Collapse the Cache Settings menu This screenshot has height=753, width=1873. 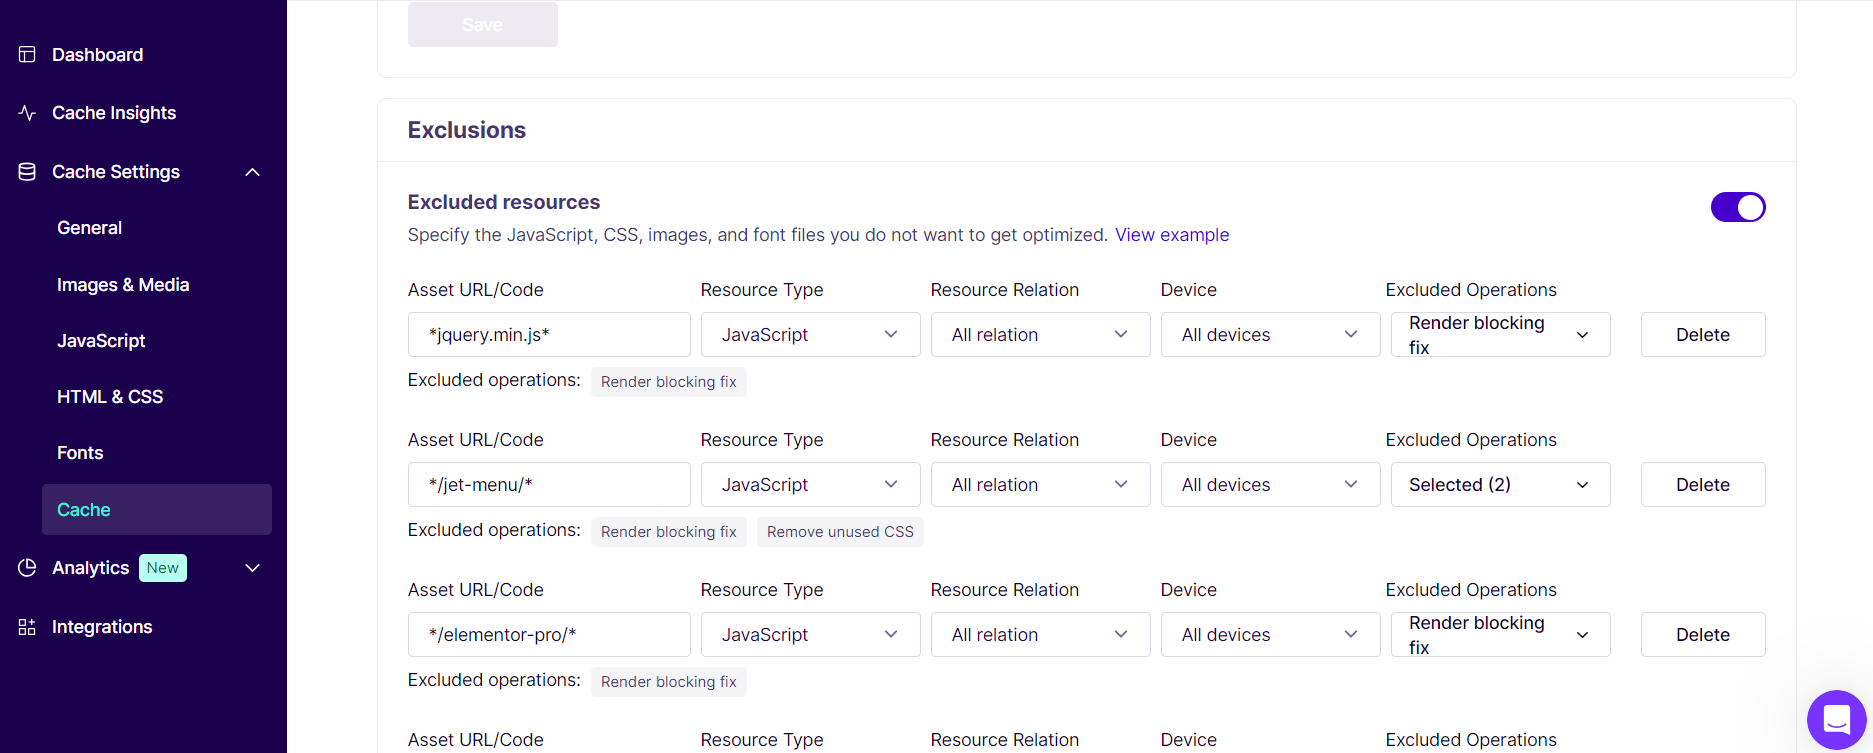coord(253,172)
